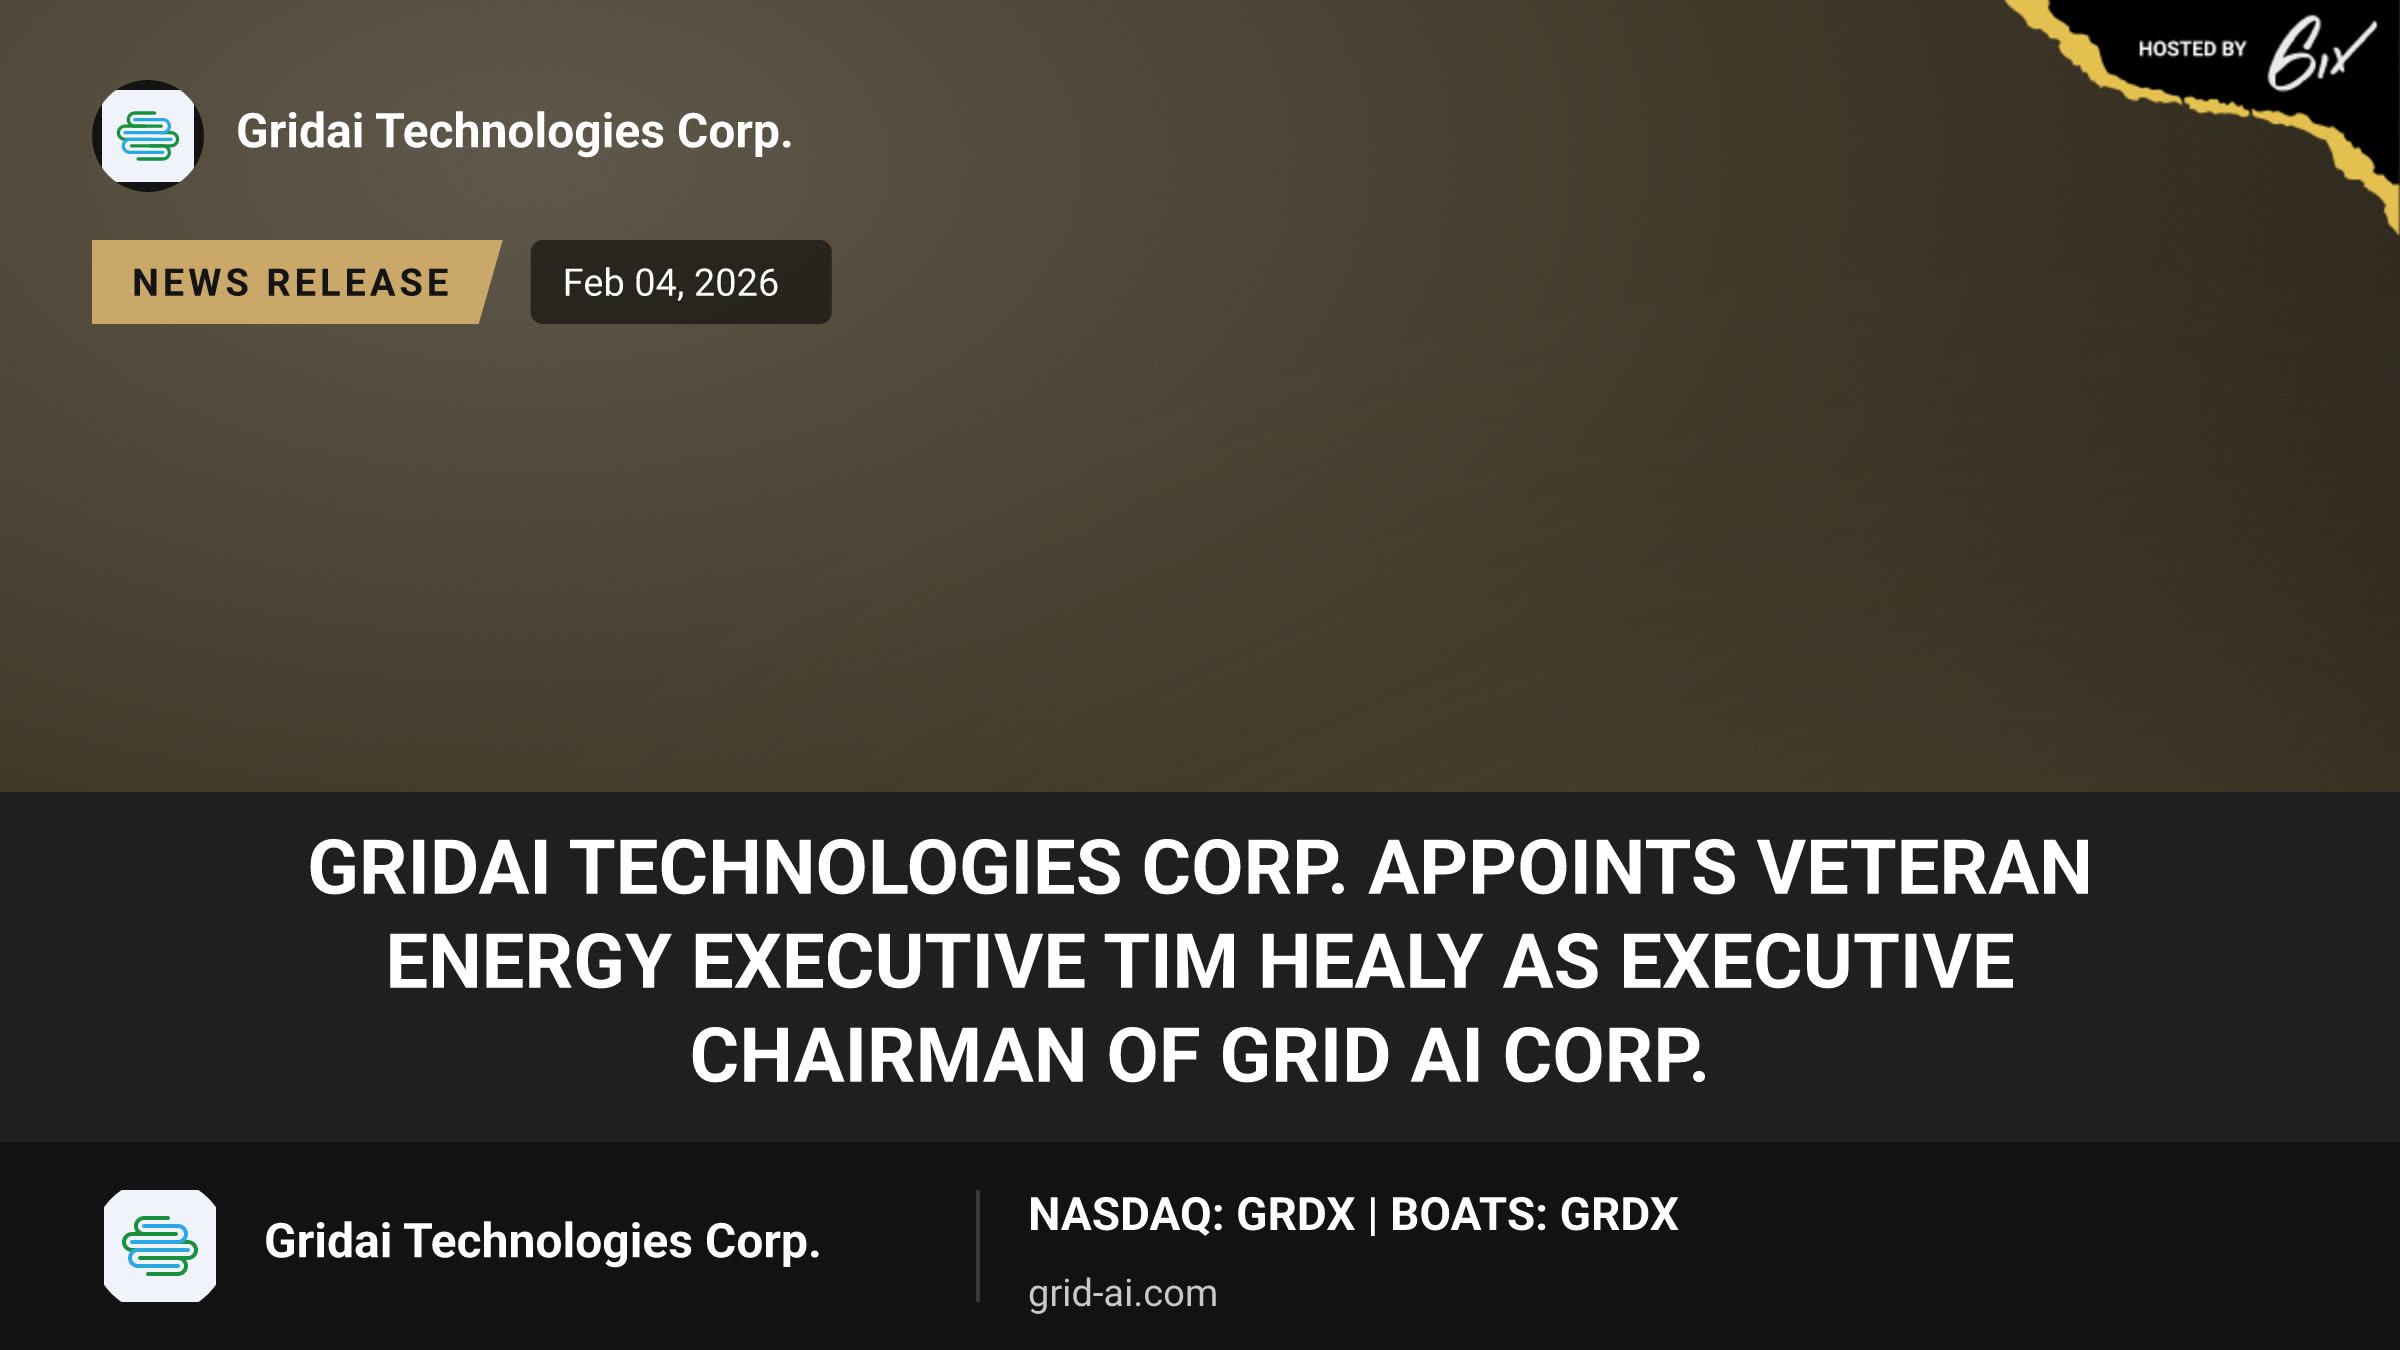Image resolution: width=2400 pixels, height=1350 pixels.
Task: Click the headline line mentioning APPOINTS VETERAN
Action: pyautogui.click(x=1199, y=867)
